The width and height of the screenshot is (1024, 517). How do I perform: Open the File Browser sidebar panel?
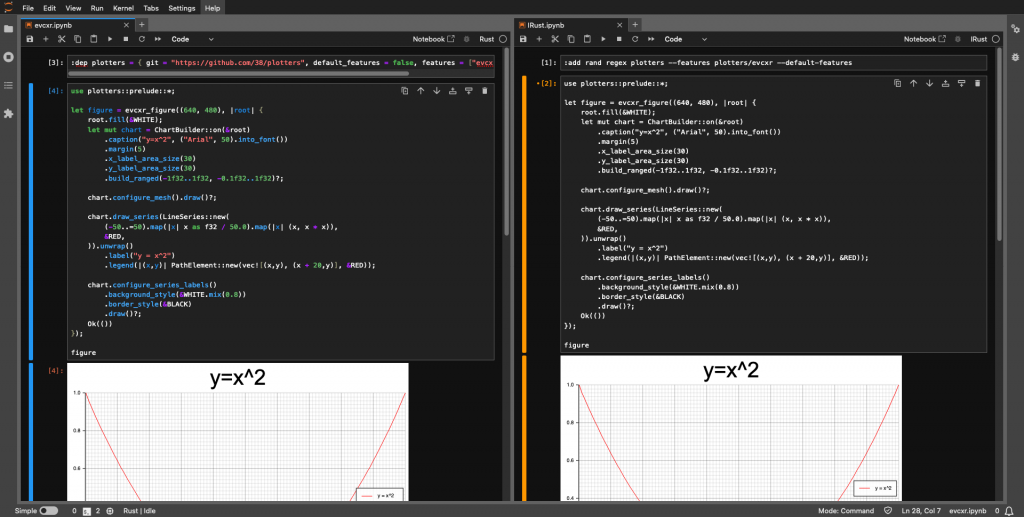tap(8, 29)
